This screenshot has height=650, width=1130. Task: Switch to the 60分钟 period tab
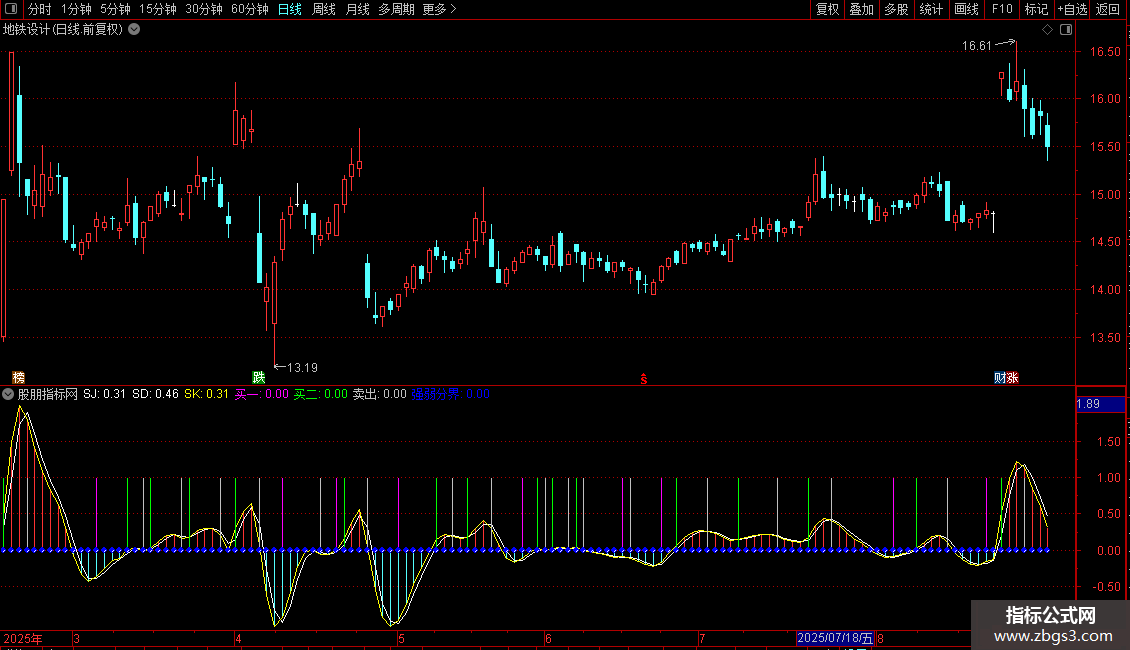tap(249, 9)
